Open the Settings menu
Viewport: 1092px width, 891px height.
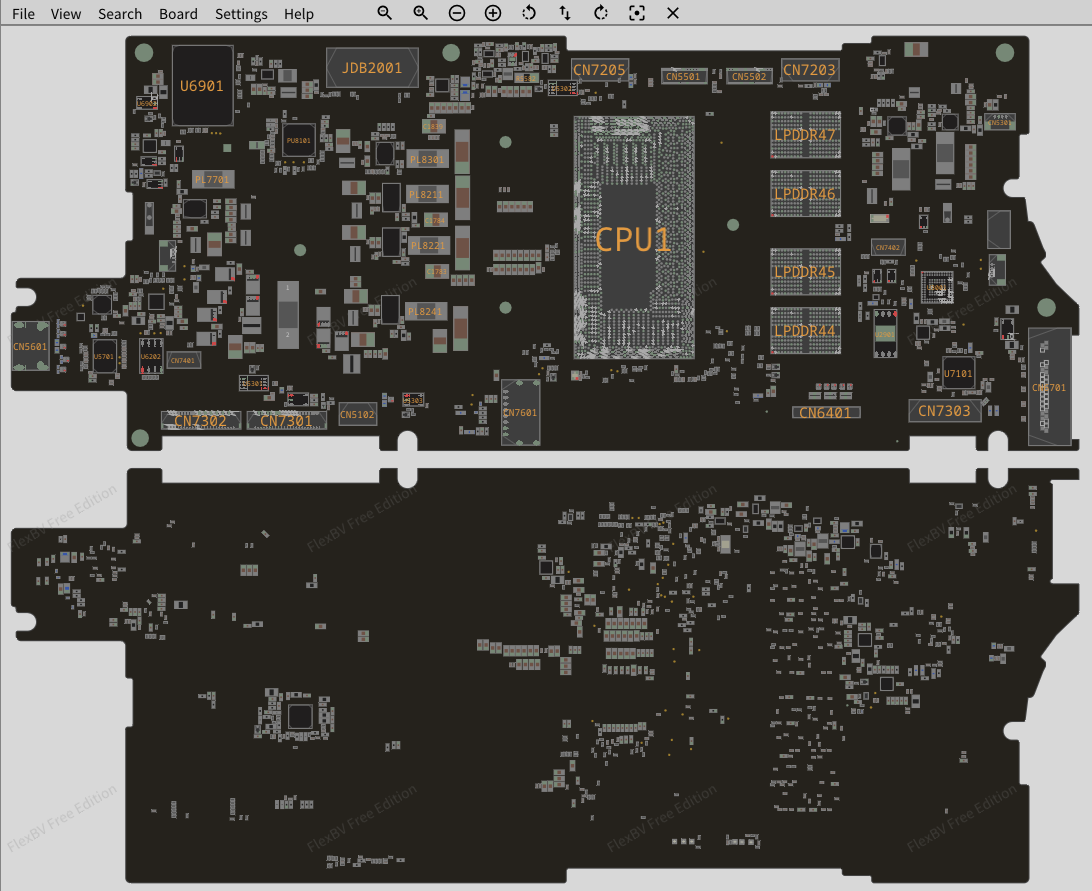pyautogui.click(x=241, y=14)
